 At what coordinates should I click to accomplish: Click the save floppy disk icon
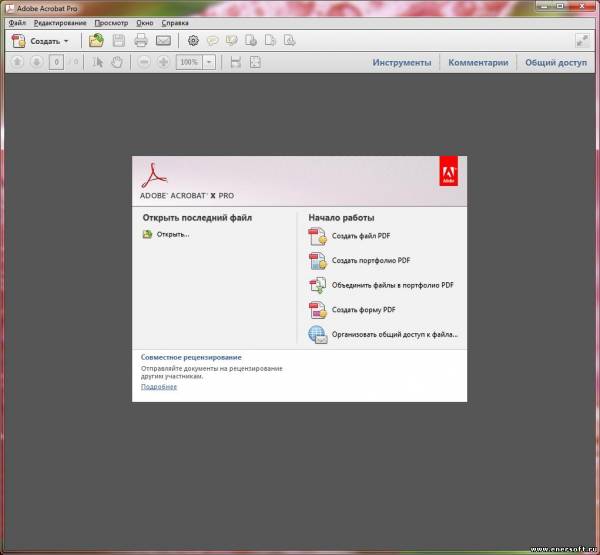[119, 41]
